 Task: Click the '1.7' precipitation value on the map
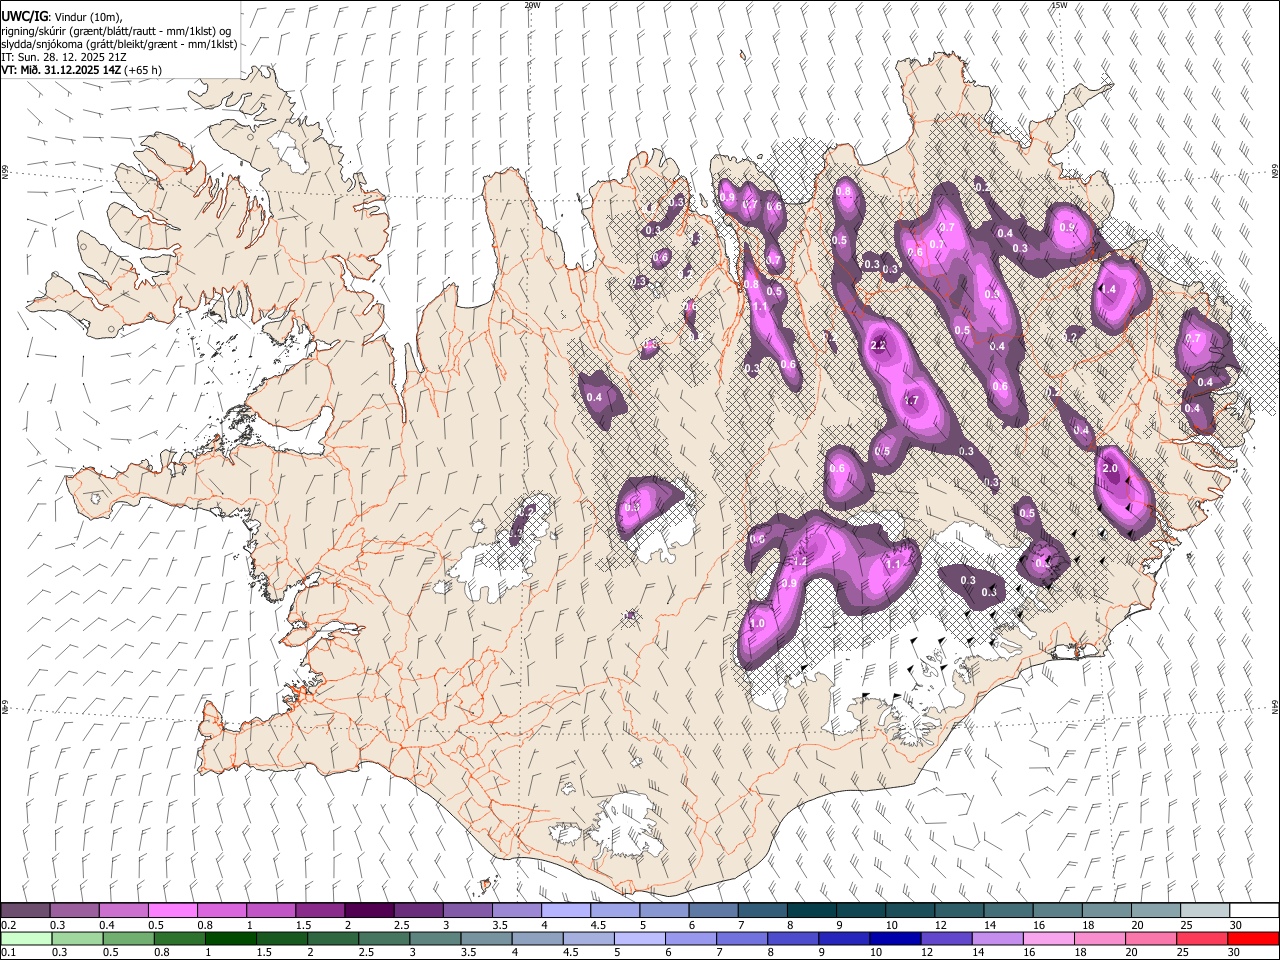coord(911,400)
